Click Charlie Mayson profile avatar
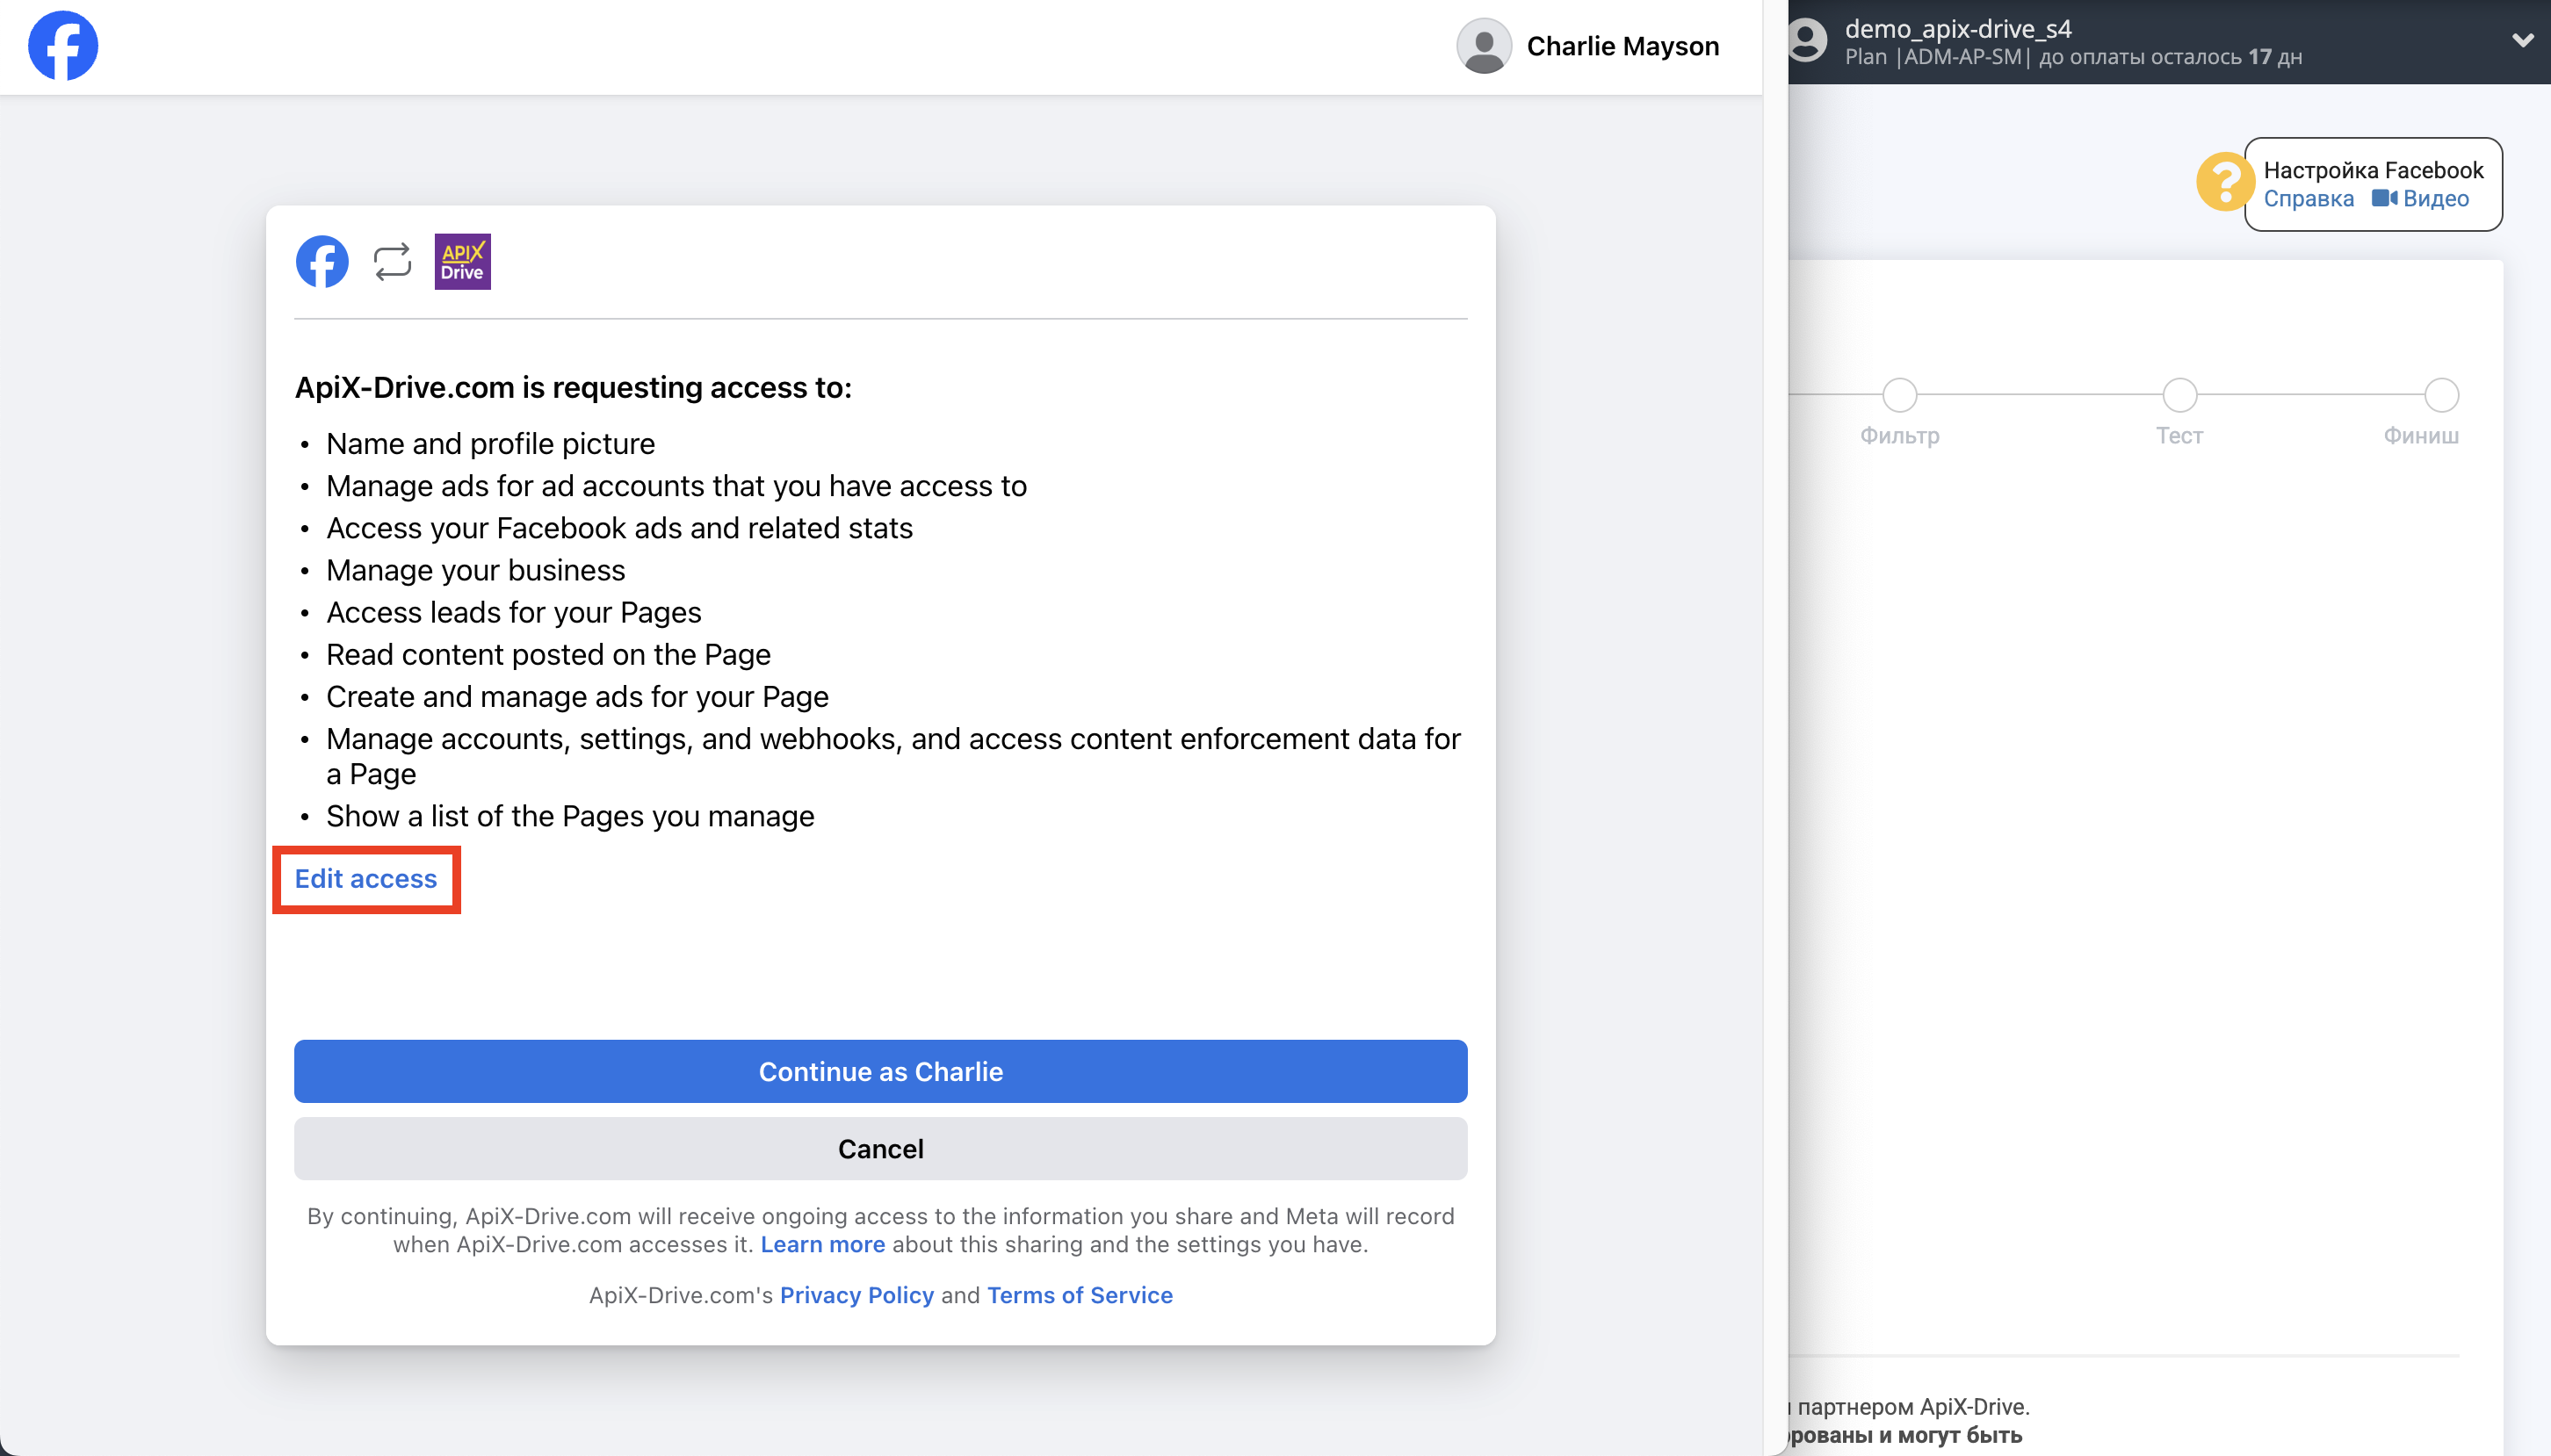 pyautogui.click(x=1483, y=46)
